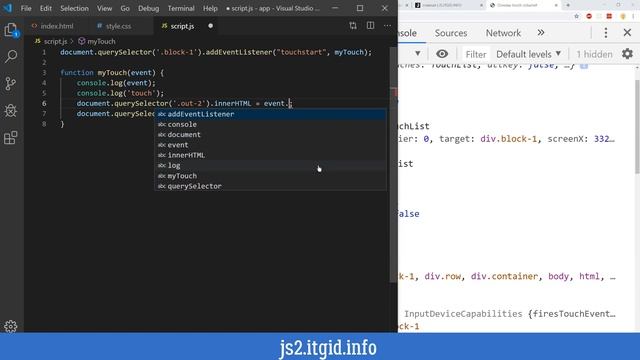Switch to the DevTools Sources tab
This screenshot has height=360, width=640.
pos(451,33)
